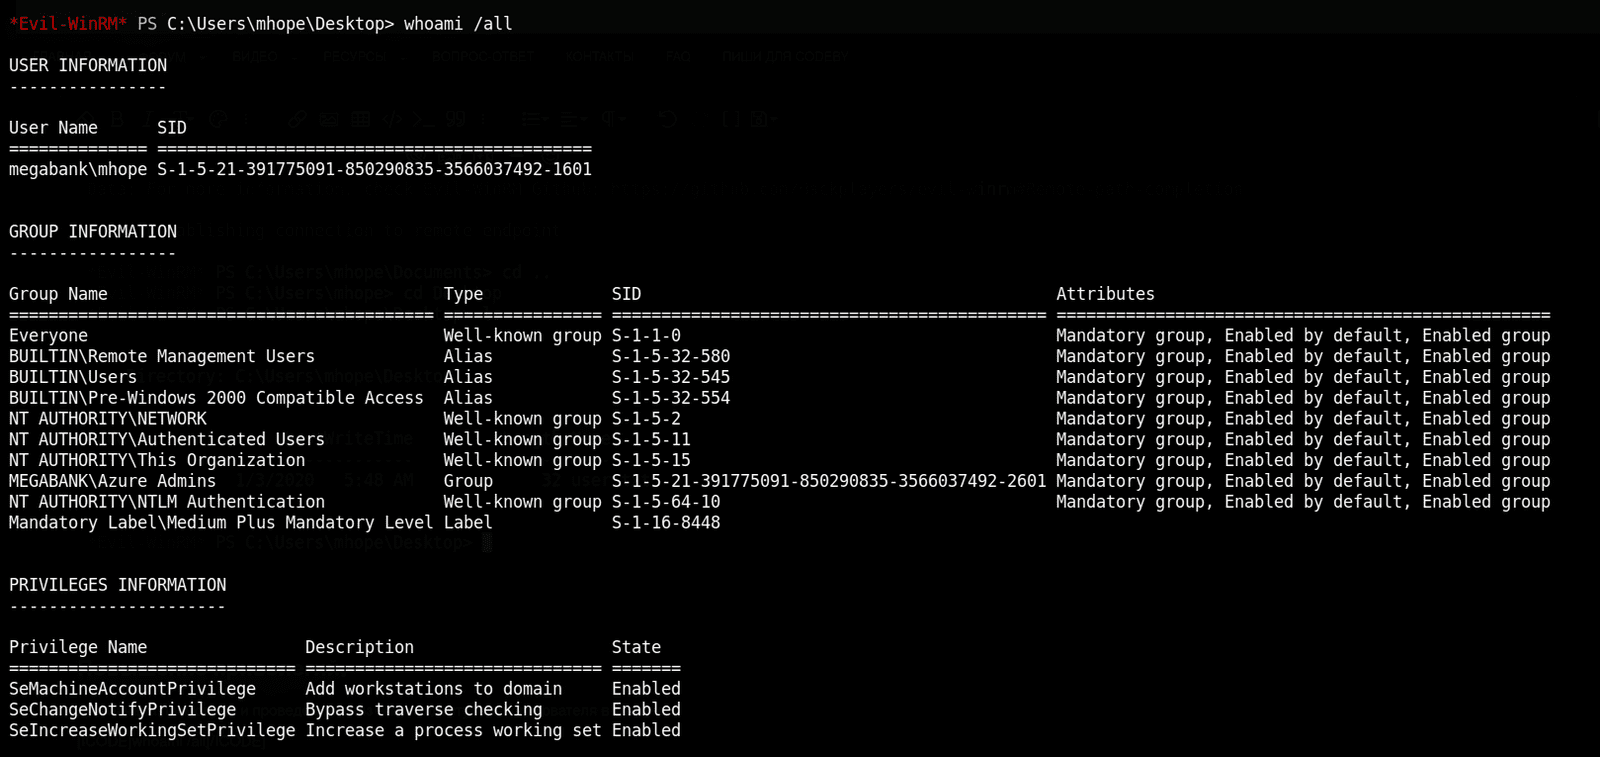Click the 'Group Name' column header
1600x757 pixels.
tap(58, 294)
